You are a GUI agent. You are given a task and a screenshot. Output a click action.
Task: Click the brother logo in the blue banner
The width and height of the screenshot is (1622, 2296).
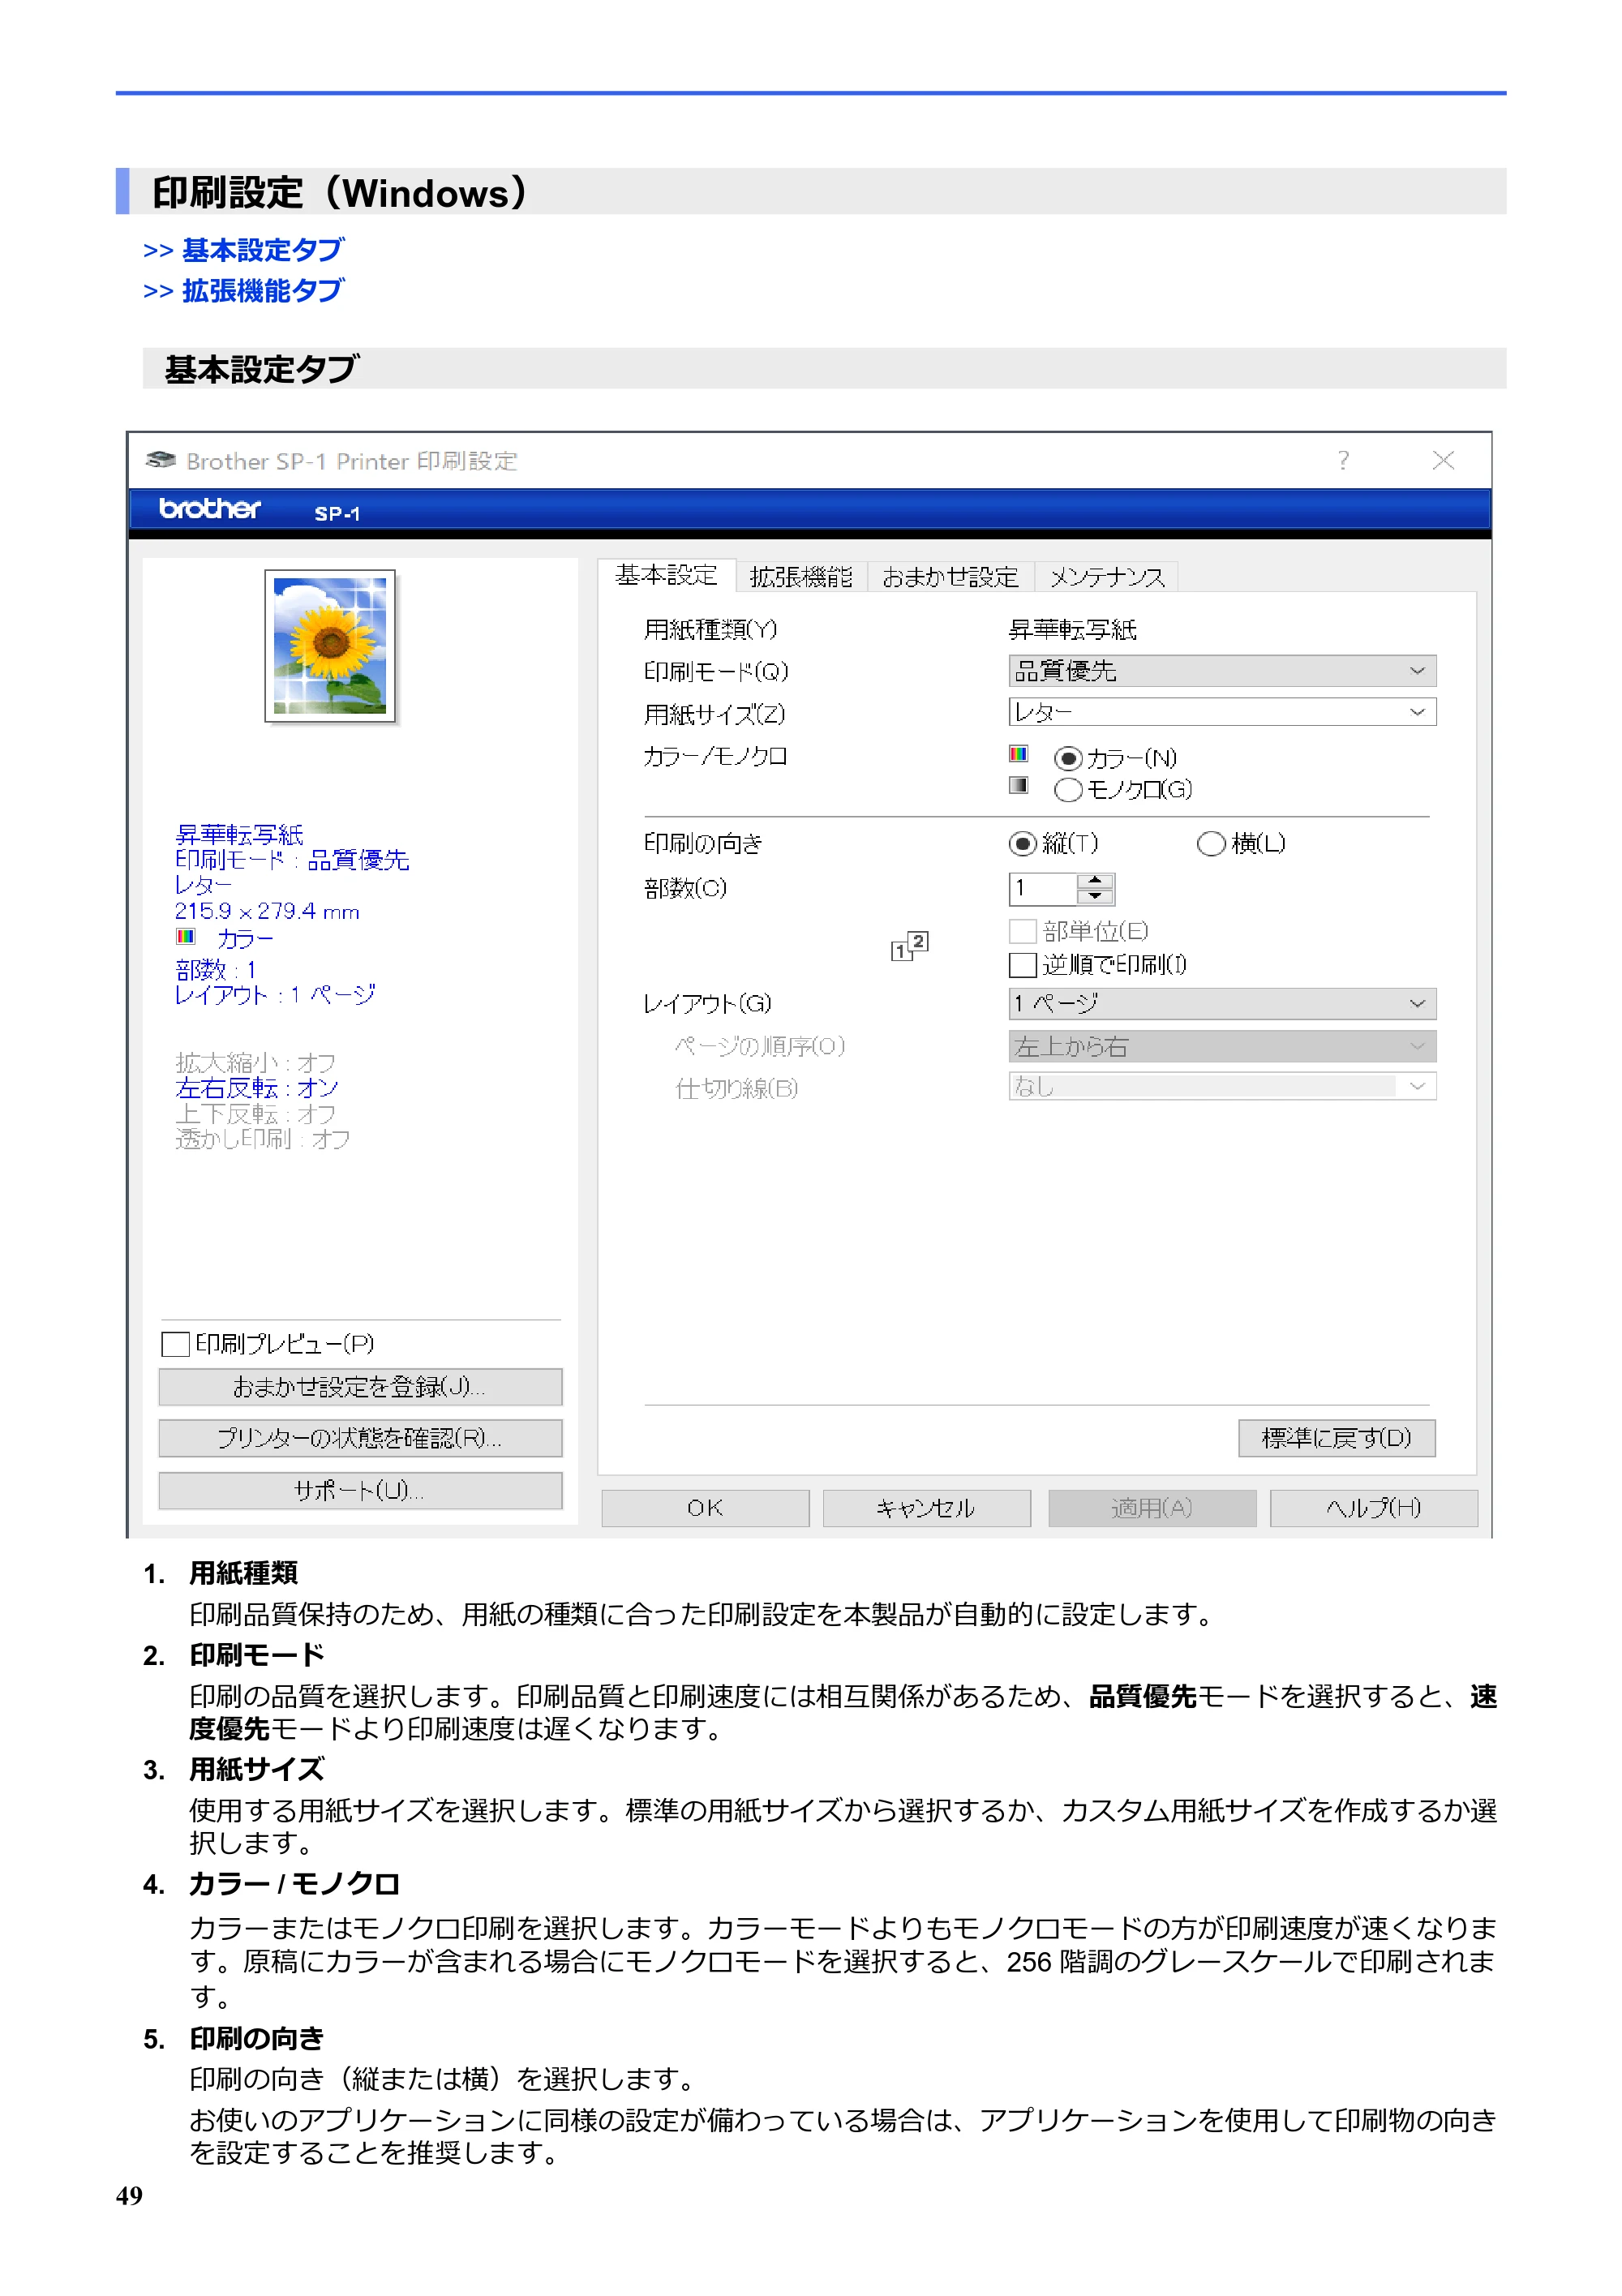pyautogui.click(x=210, y=509)
